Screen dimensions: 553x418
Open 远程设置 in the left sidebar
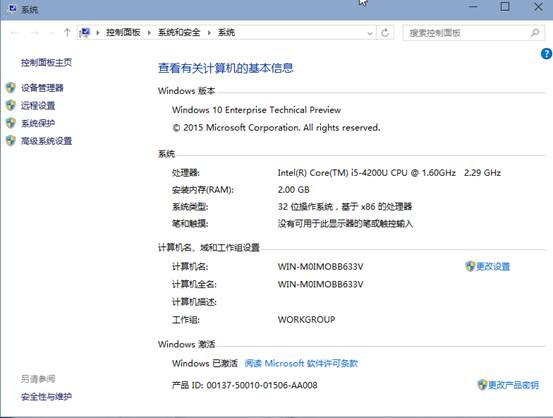click(38, 105)
